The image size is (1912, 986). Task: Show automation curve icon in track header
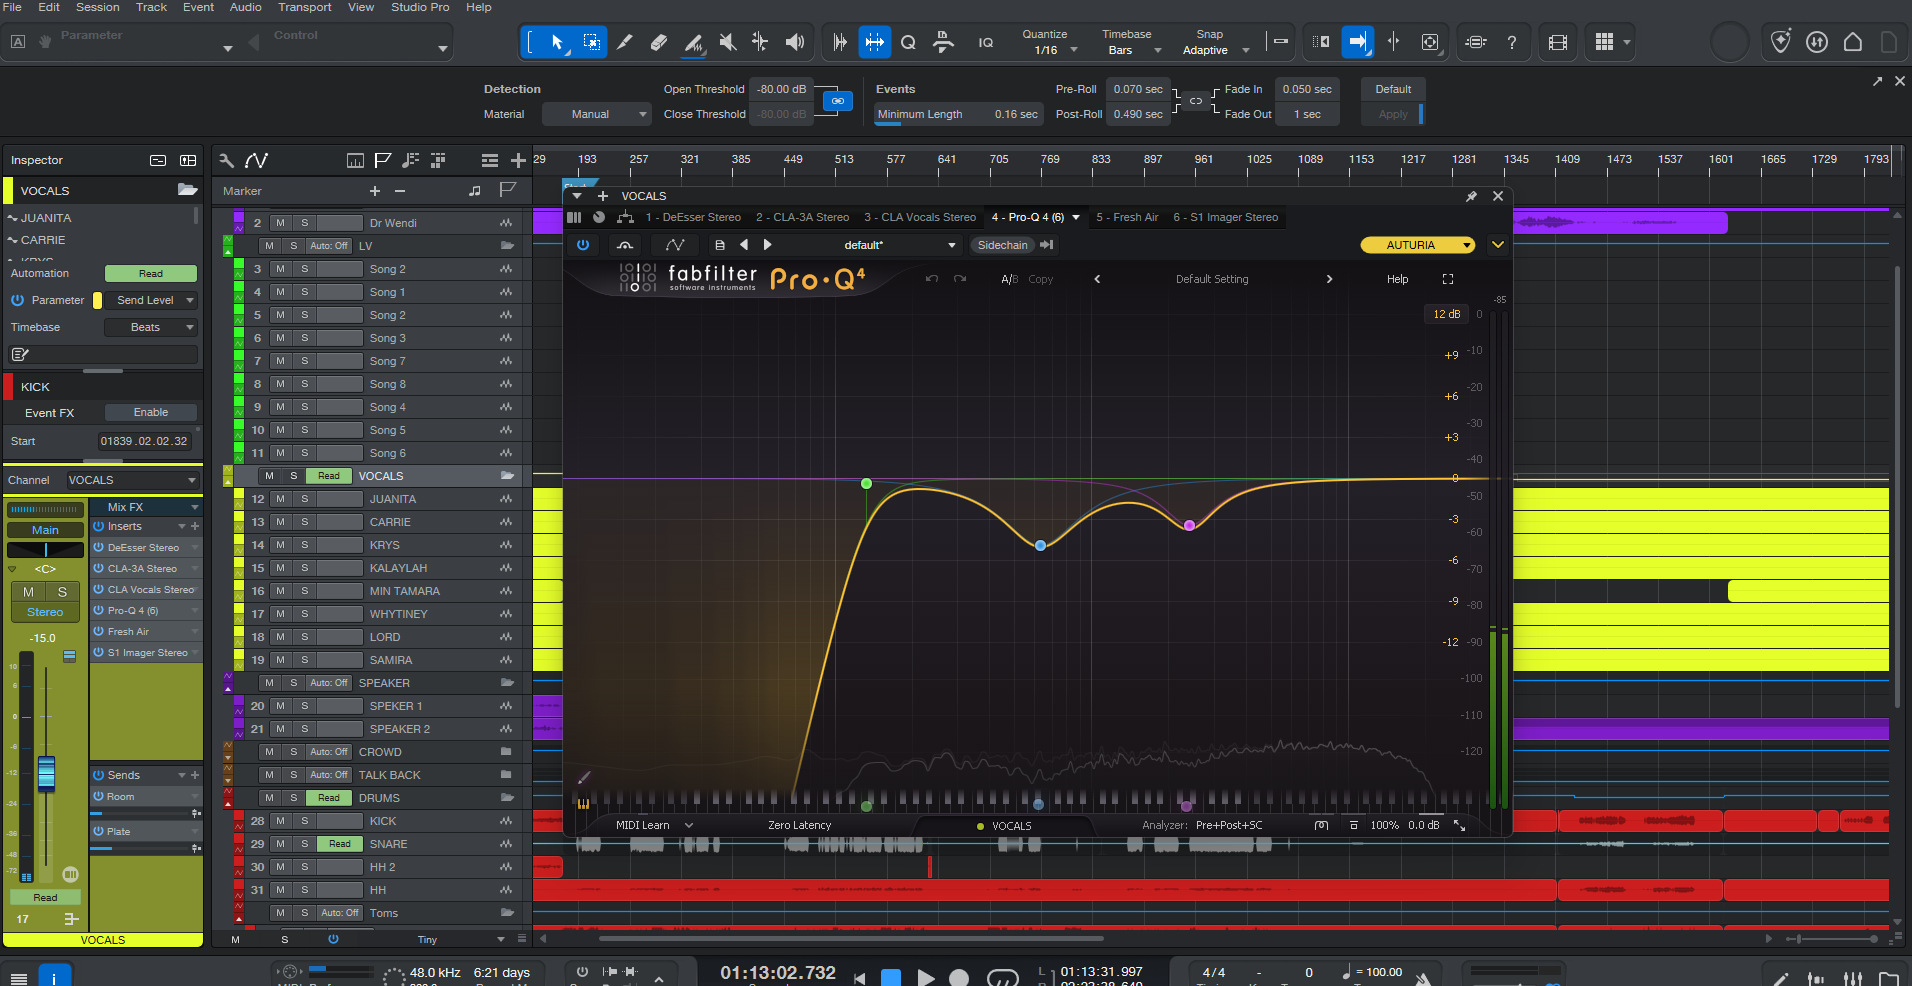coord(257,160)
